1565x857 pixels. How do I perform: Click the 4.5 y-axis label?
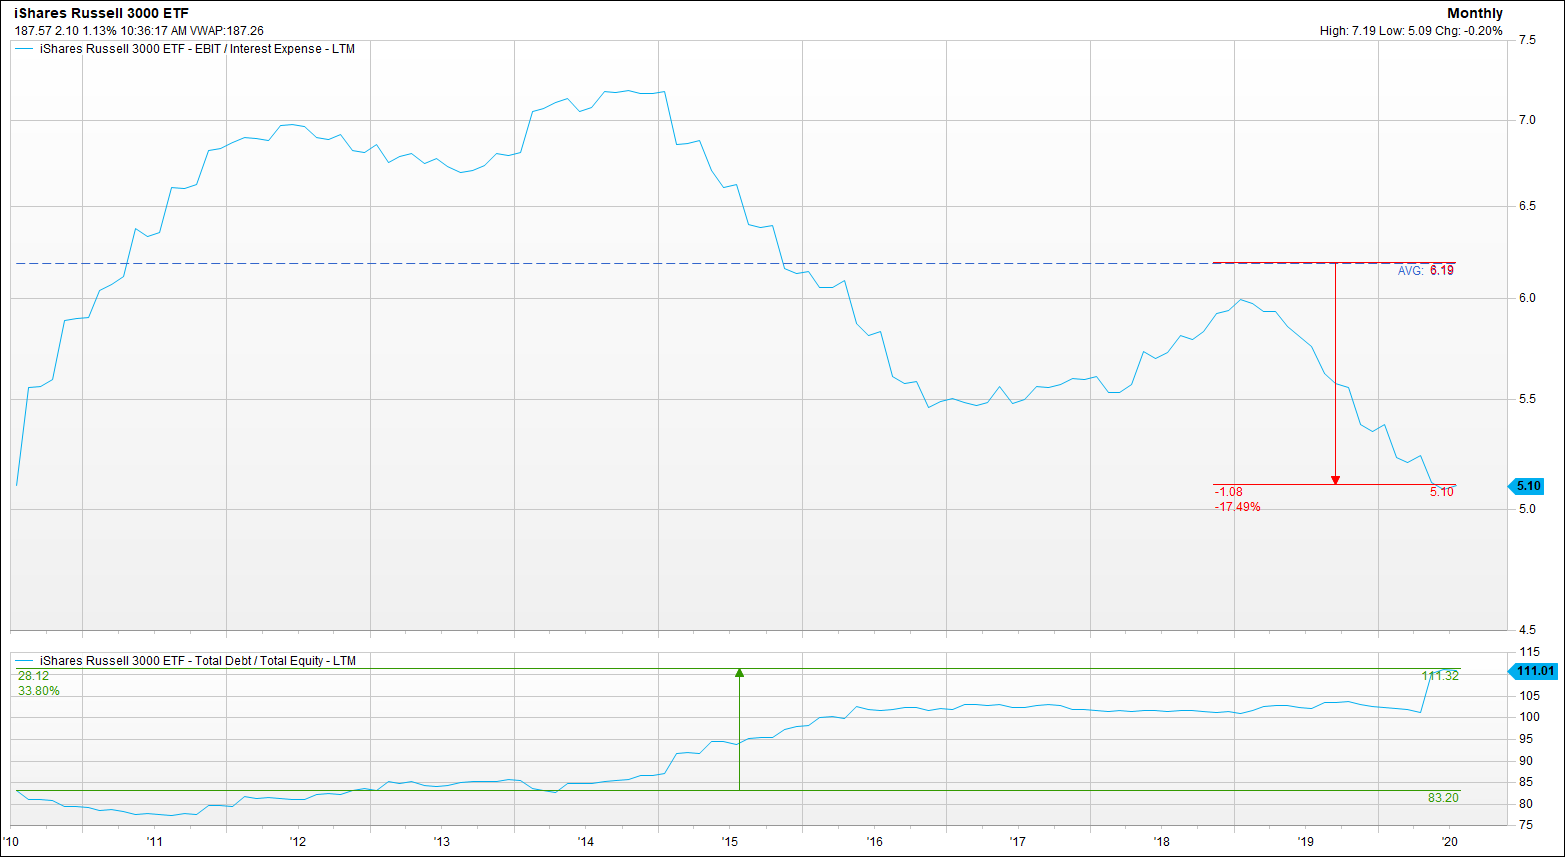1527,630
